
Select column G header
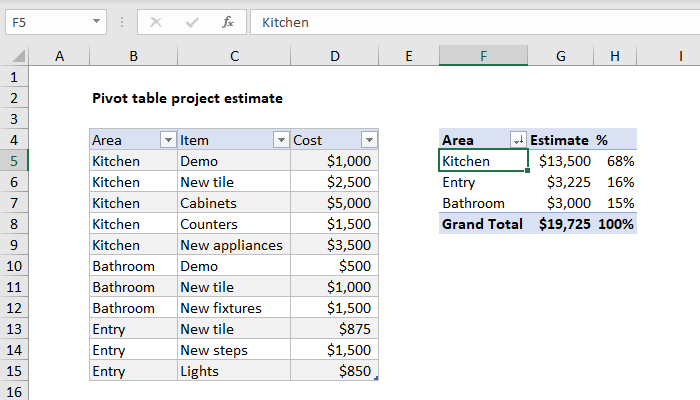561,56
